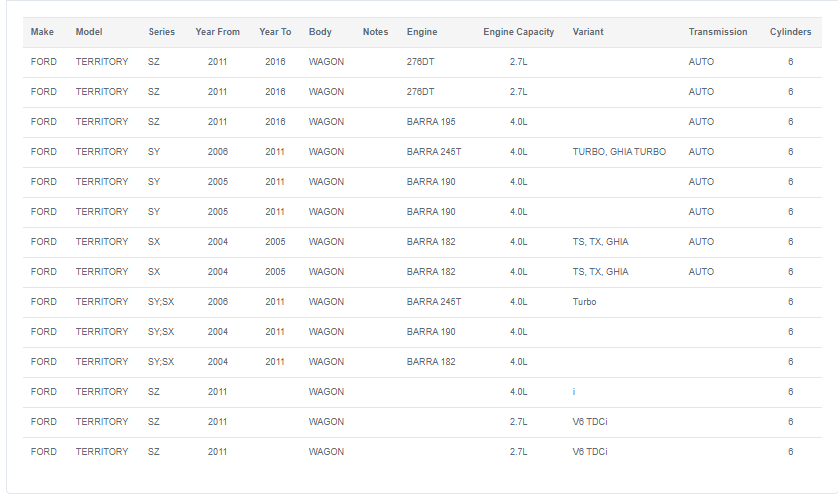Click the Series column header
The height and width of the screenshot is (495, 838).
pos(161,32)
